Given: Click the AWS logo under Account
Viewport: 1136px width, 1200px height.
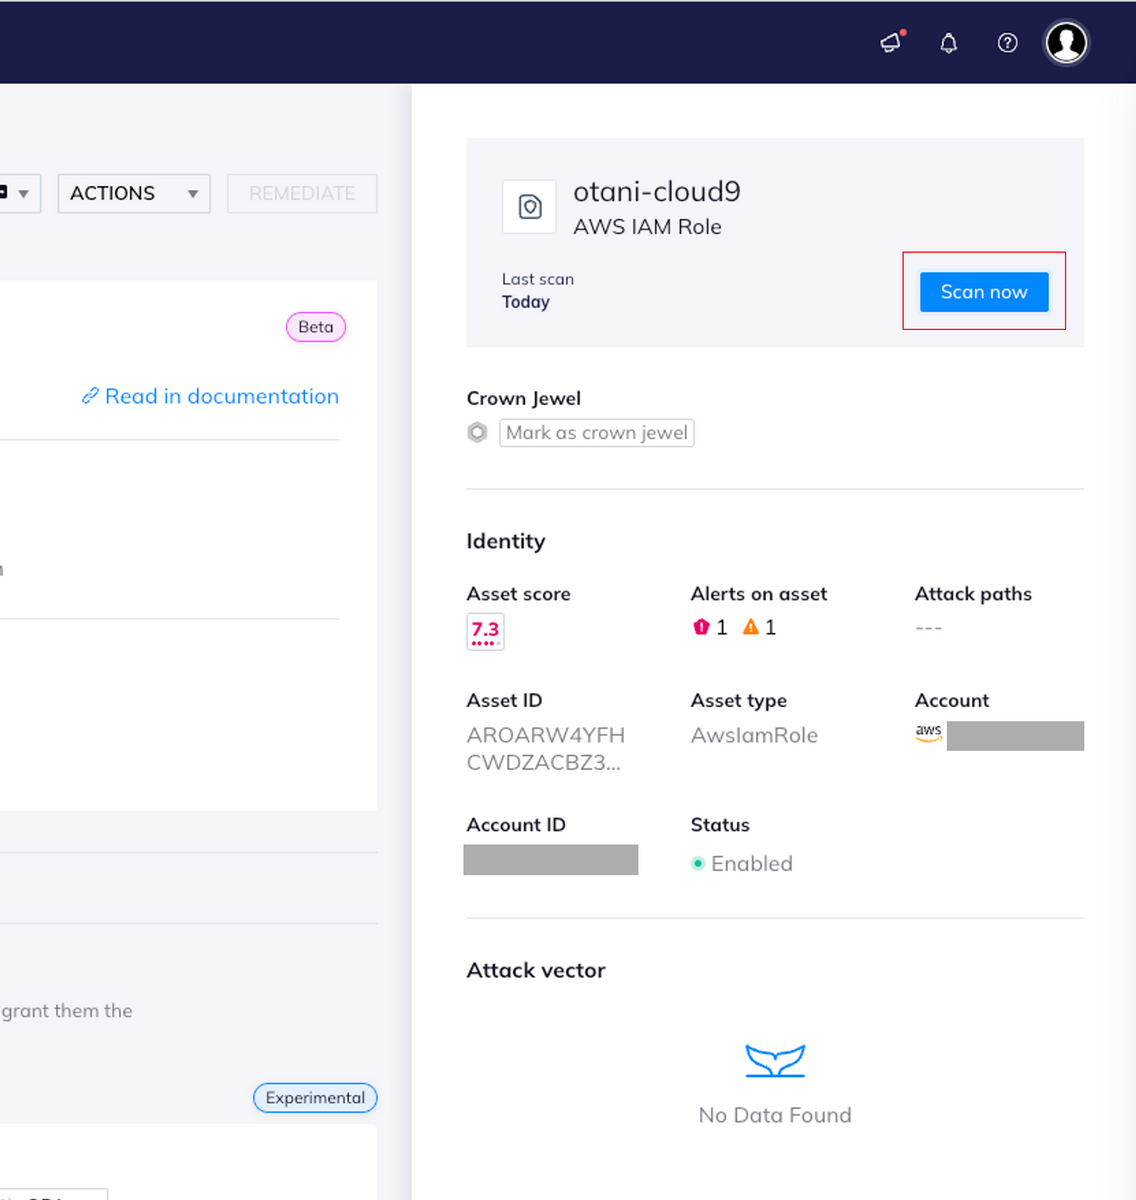Looking at the screenshot, I should (x=929, y=733).
